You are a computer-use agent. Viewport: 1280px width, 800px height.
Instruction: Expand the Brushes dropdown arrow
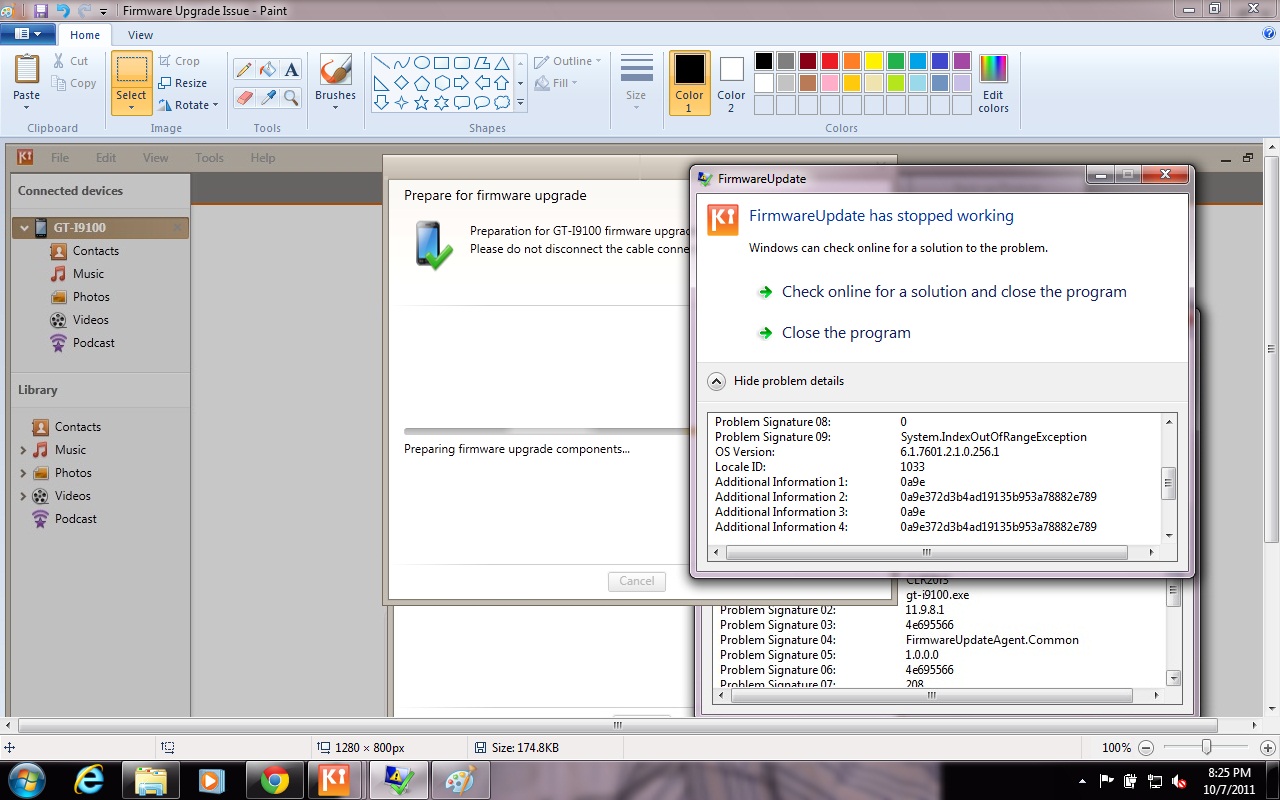[x=335, y=107]
